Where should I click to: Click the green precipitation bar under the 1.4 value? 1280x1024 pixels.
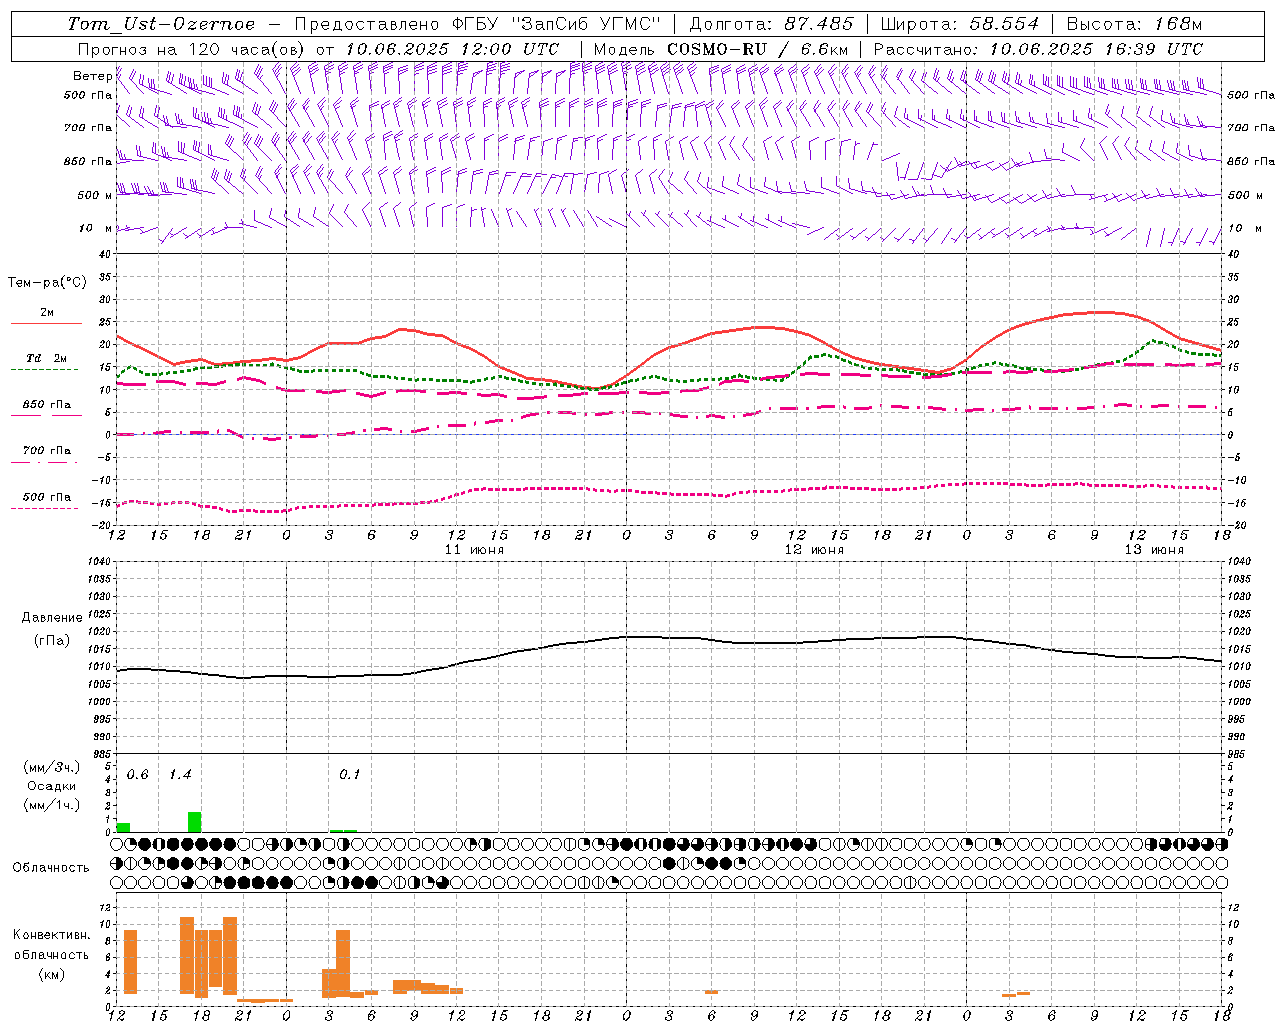tap(195, 822)
